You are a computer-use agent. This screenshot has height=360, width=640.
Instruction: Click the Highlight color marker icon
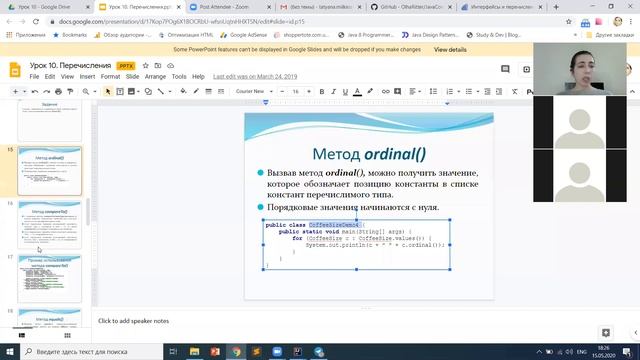click(x=370, y=91)
